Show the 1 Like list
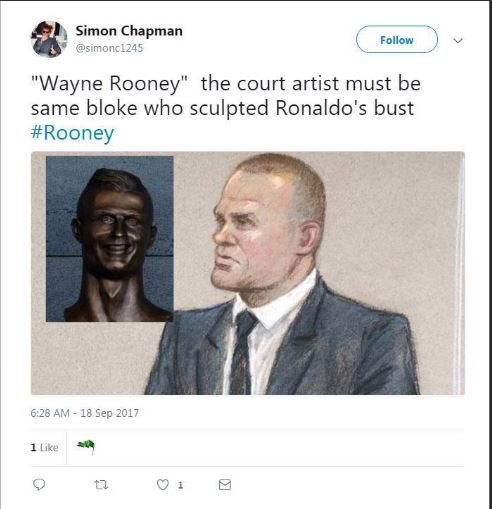This screenshot has width=492, height=509. [x=44, y=447]
